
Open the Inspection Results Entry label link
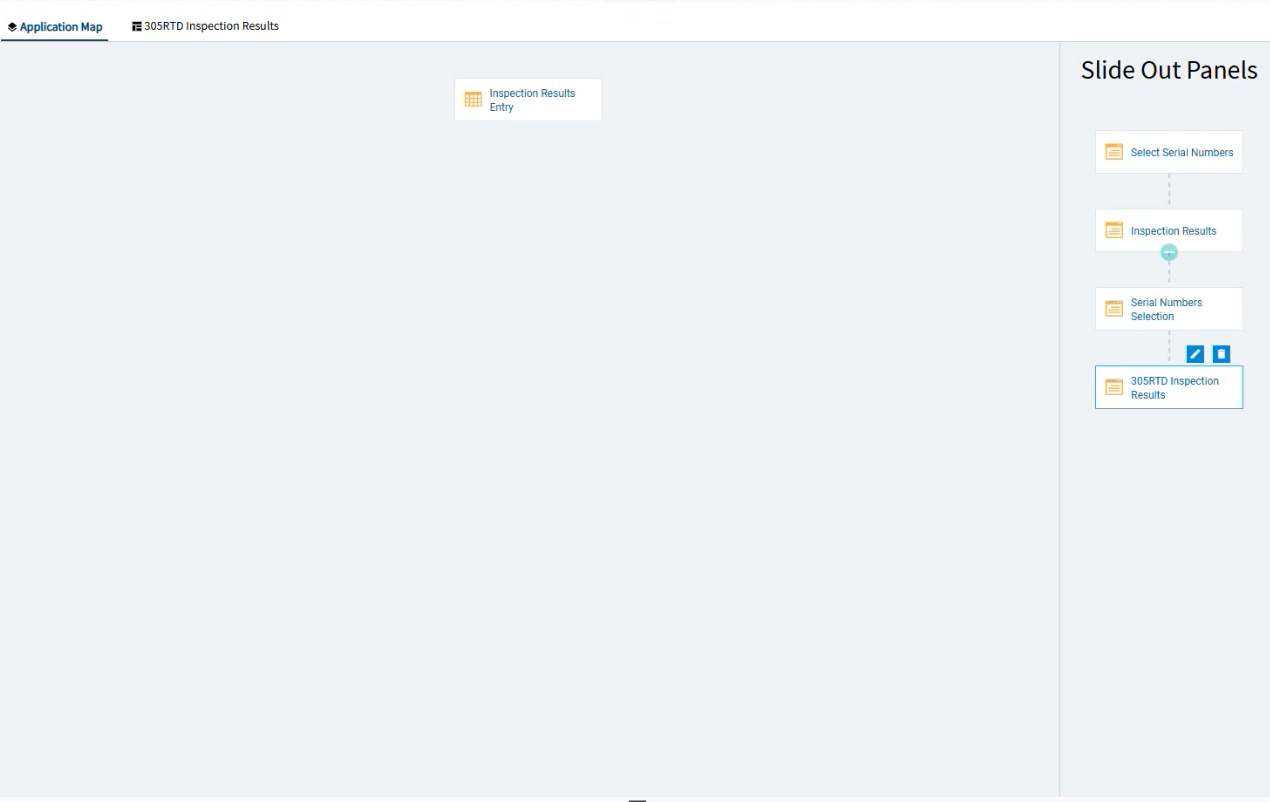click(x=532, y=100)
